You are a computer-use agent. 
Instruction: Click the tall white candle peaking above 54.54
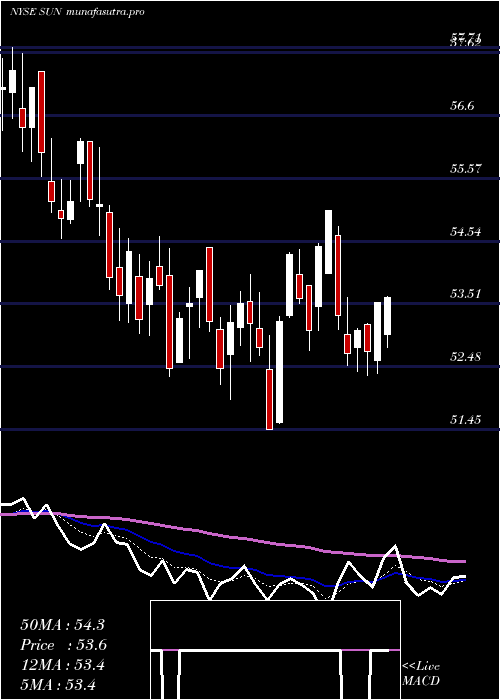[x=329, y=242]
